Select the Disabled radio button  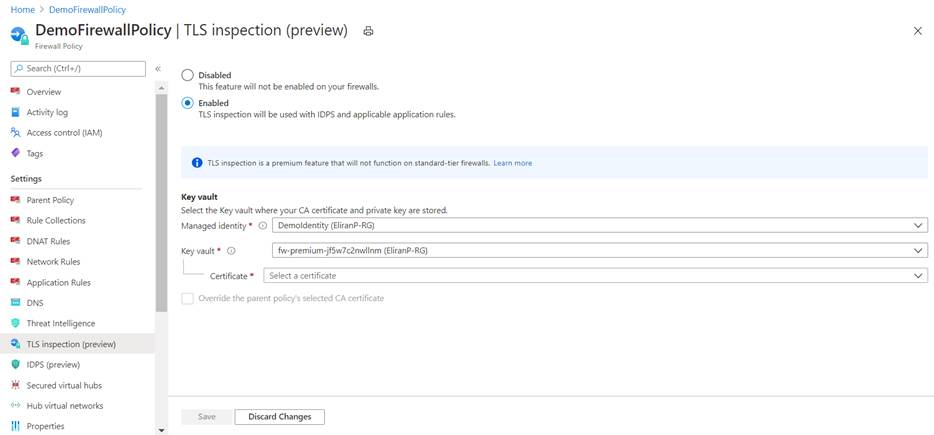(x=187, y=75)
